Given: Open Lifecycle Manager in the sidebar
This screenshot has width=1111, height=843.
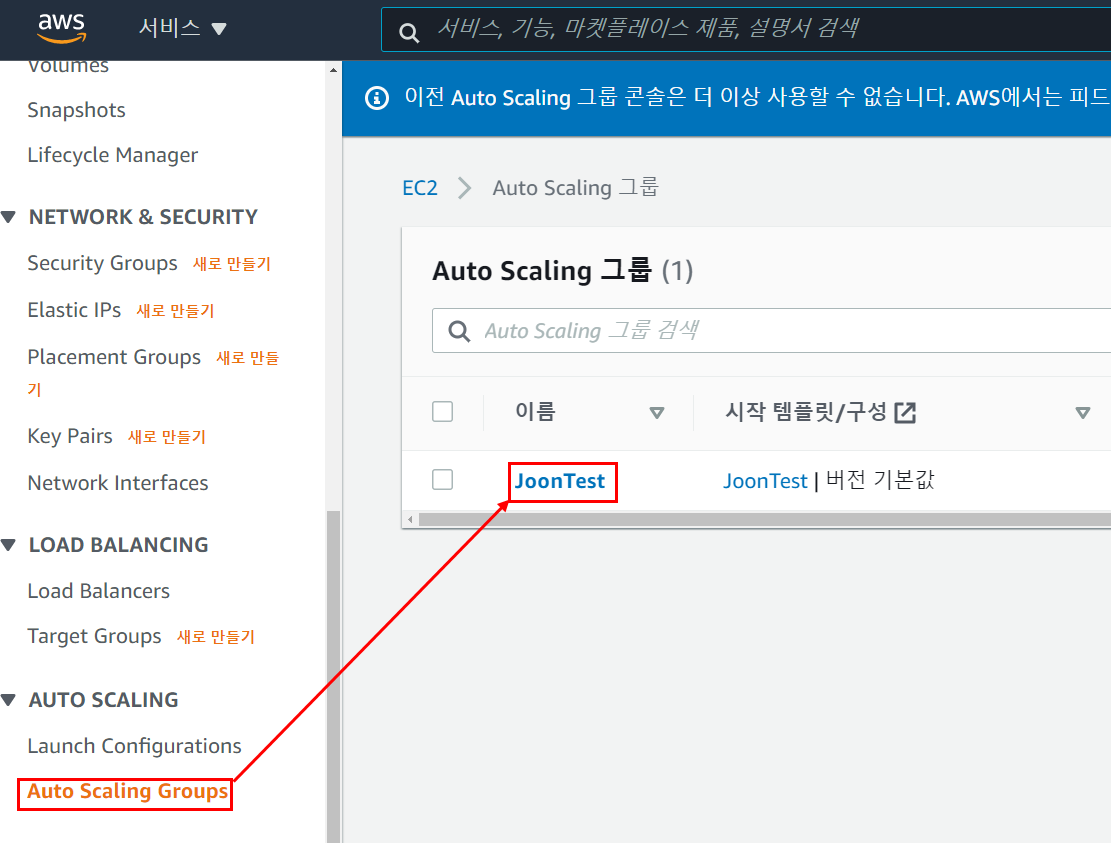Looking at the screenshot, I should 113,155.
